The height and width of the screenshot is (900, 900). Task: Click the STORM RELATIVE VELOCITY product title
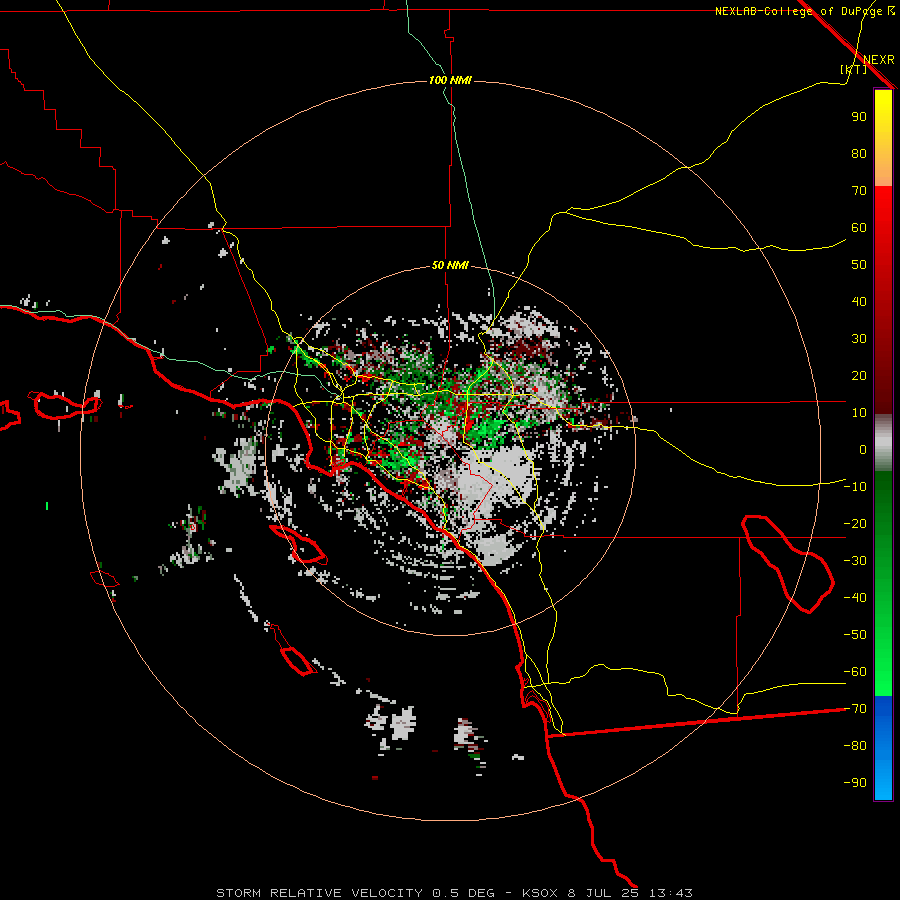[319, 893]
